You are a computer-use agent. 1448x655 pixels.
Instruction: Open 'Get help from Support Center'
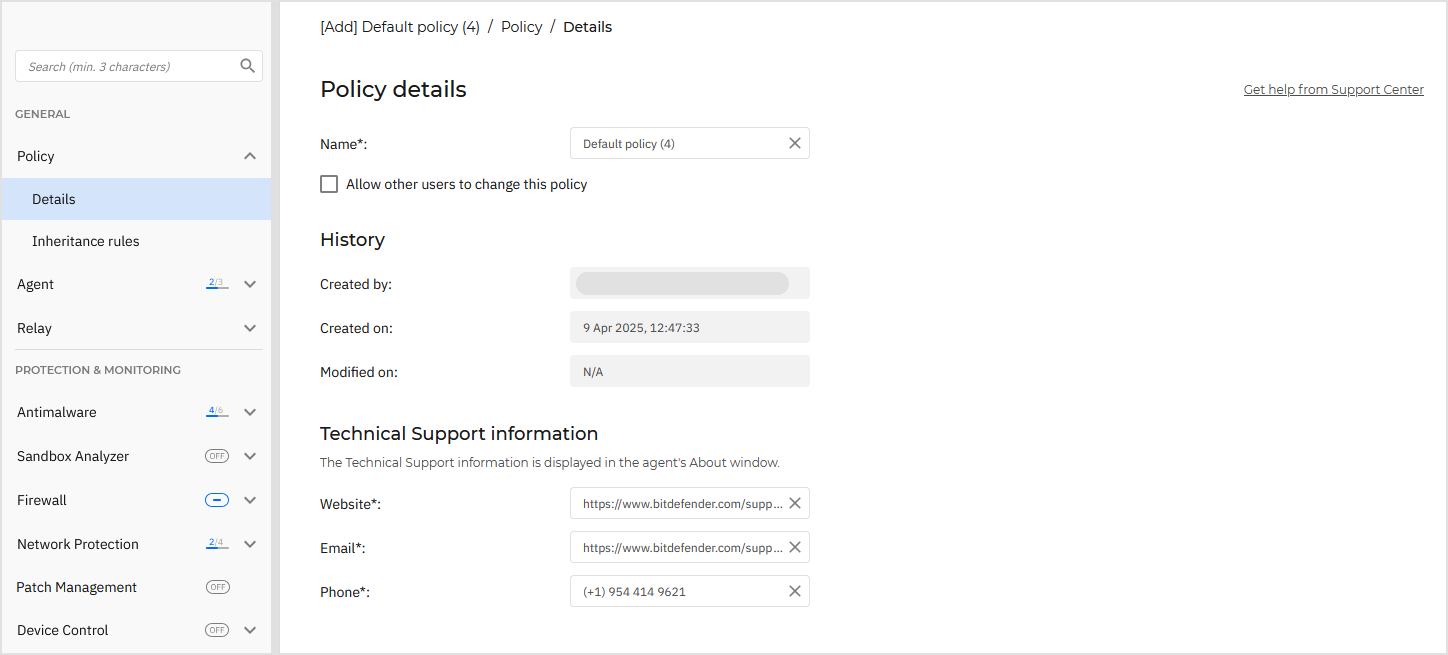point(1333,89)
